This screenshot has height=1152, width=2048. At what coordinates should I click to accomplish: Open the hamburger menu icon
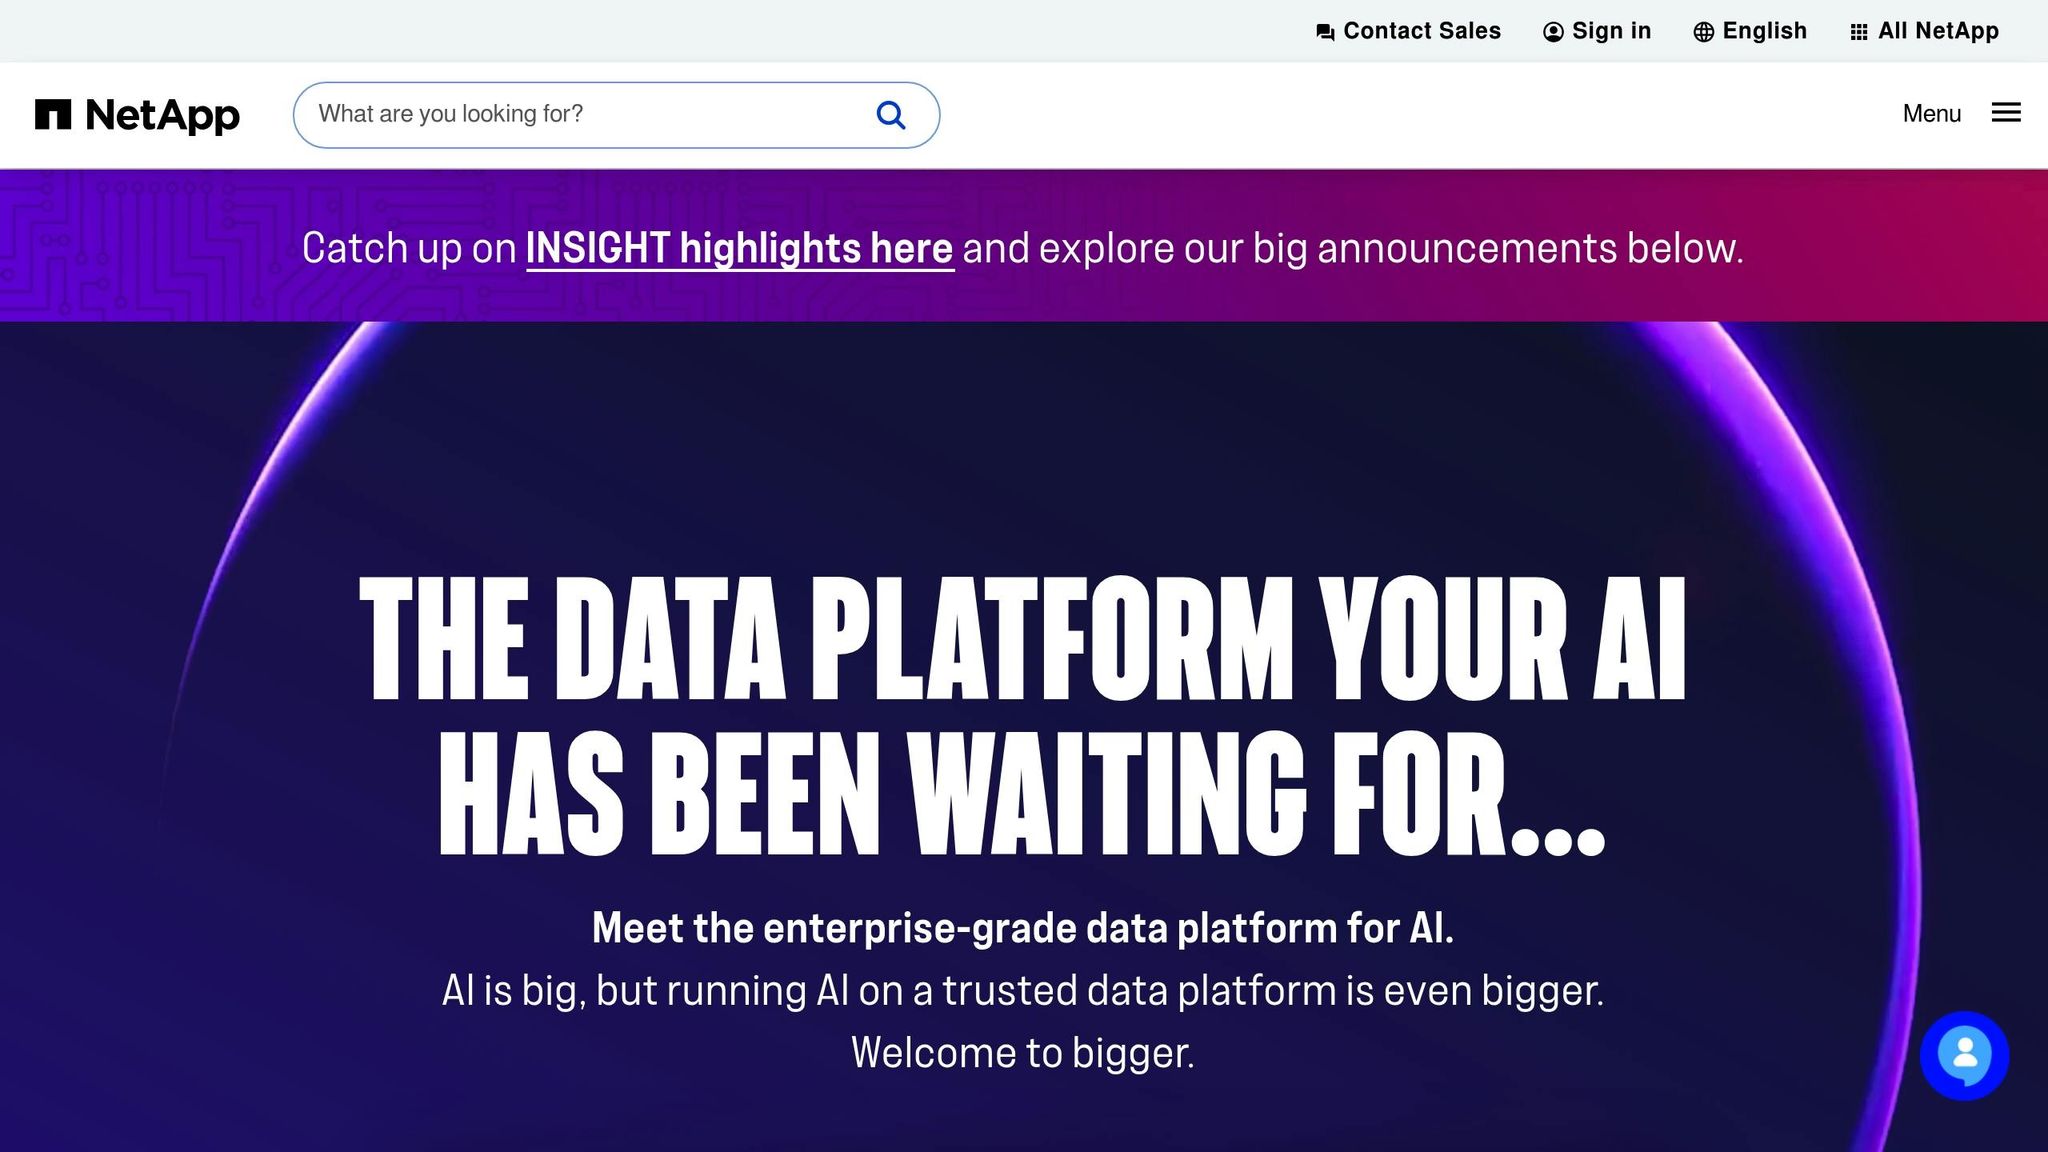click(x=2006, y=113)
